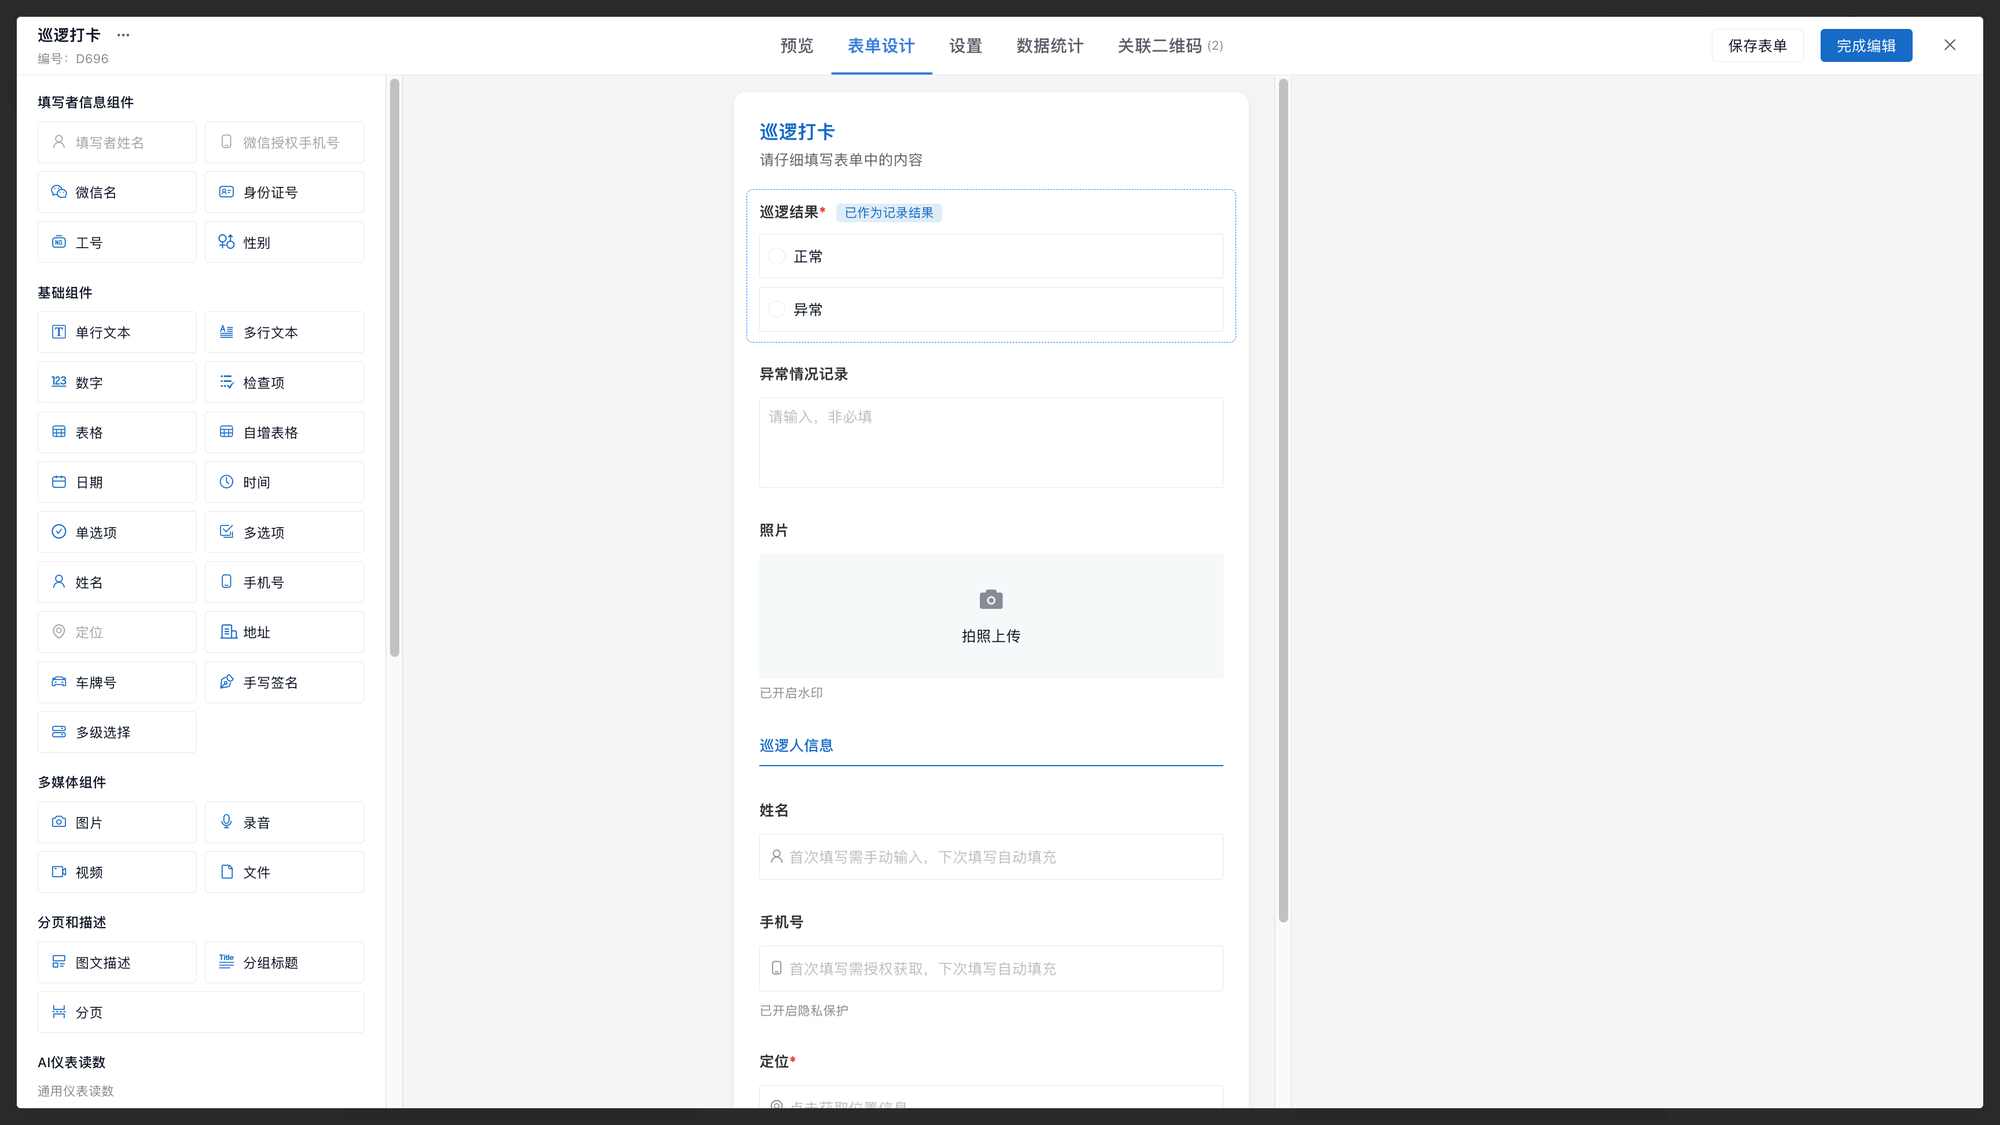The image size is (2000, 1125).
Task: Add the 表格 component
Action: 117,432
